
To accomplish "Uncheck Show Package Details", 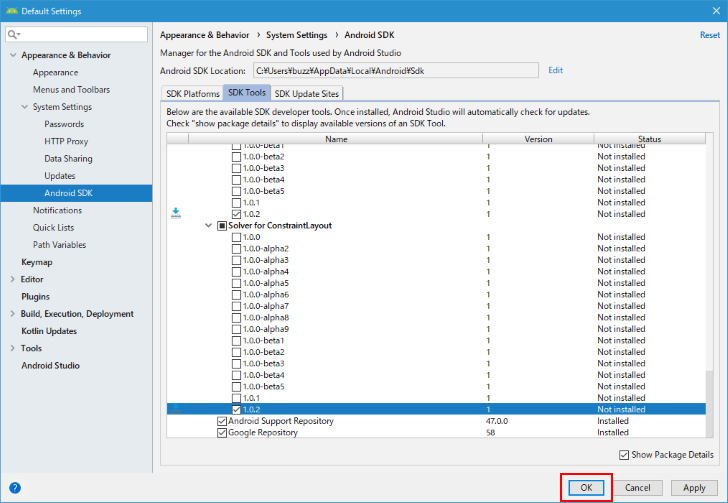I will (x=624, y=455).
